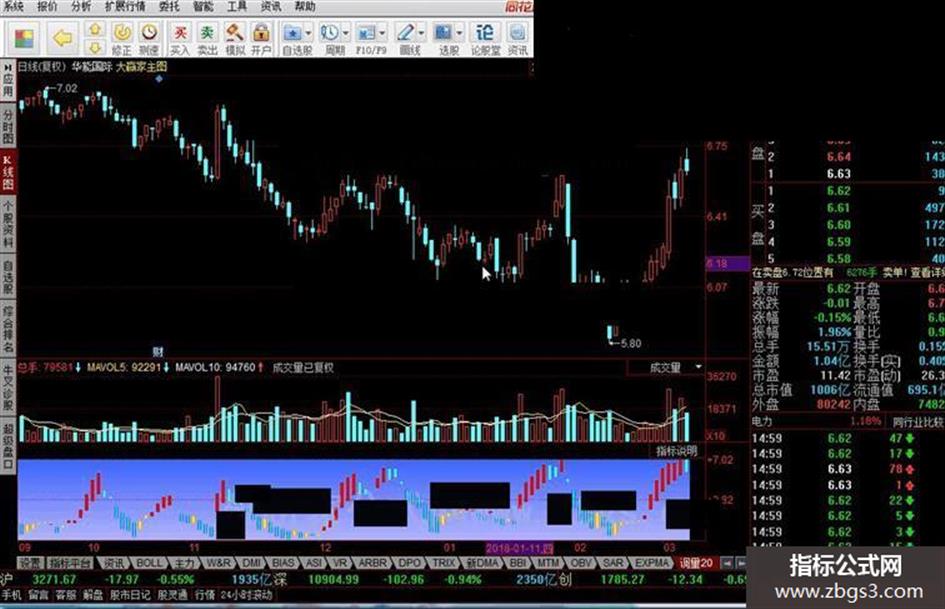Click the F10/F9 info icon
Image resolution: width=945 pixels, height=609 pixels.
[366, 33]
